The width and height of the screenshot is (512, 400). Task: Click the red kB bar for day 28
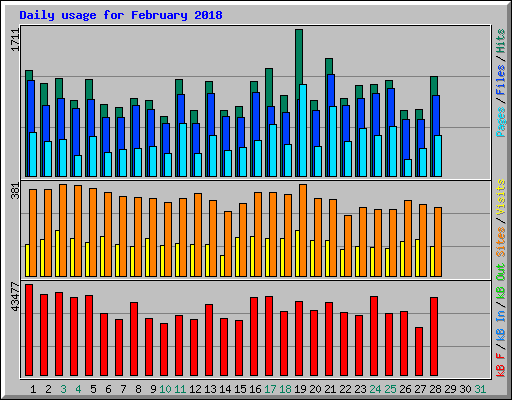[434, 337]
